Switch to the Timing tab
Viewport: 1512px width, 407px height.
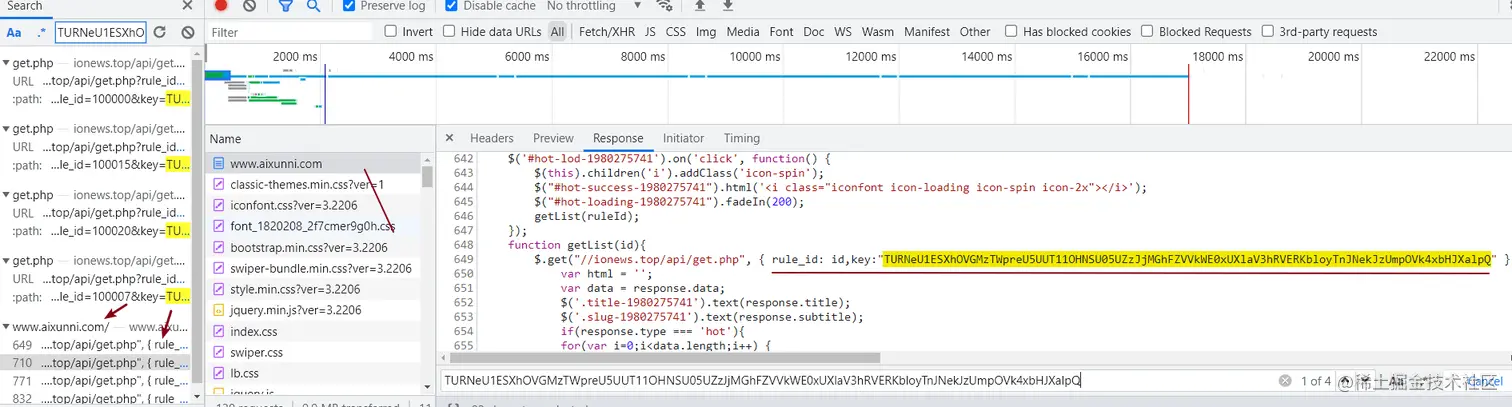click(741, 138)
